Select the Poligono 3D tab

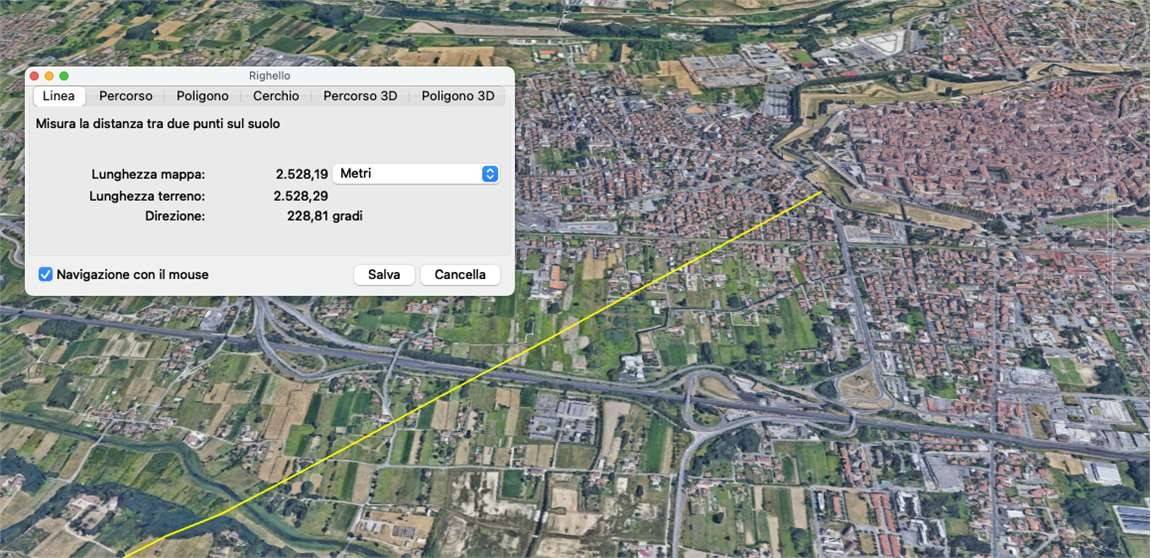tap(458, 96)
